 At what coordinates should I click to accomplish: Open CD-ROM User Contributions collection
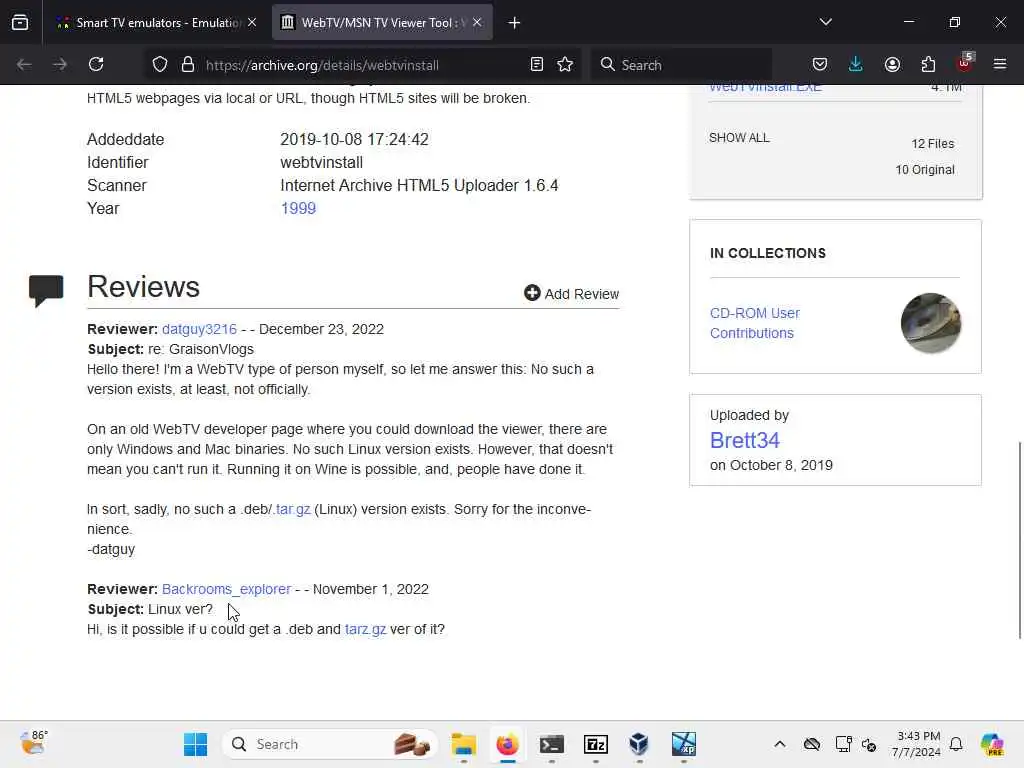coord(755,323)
